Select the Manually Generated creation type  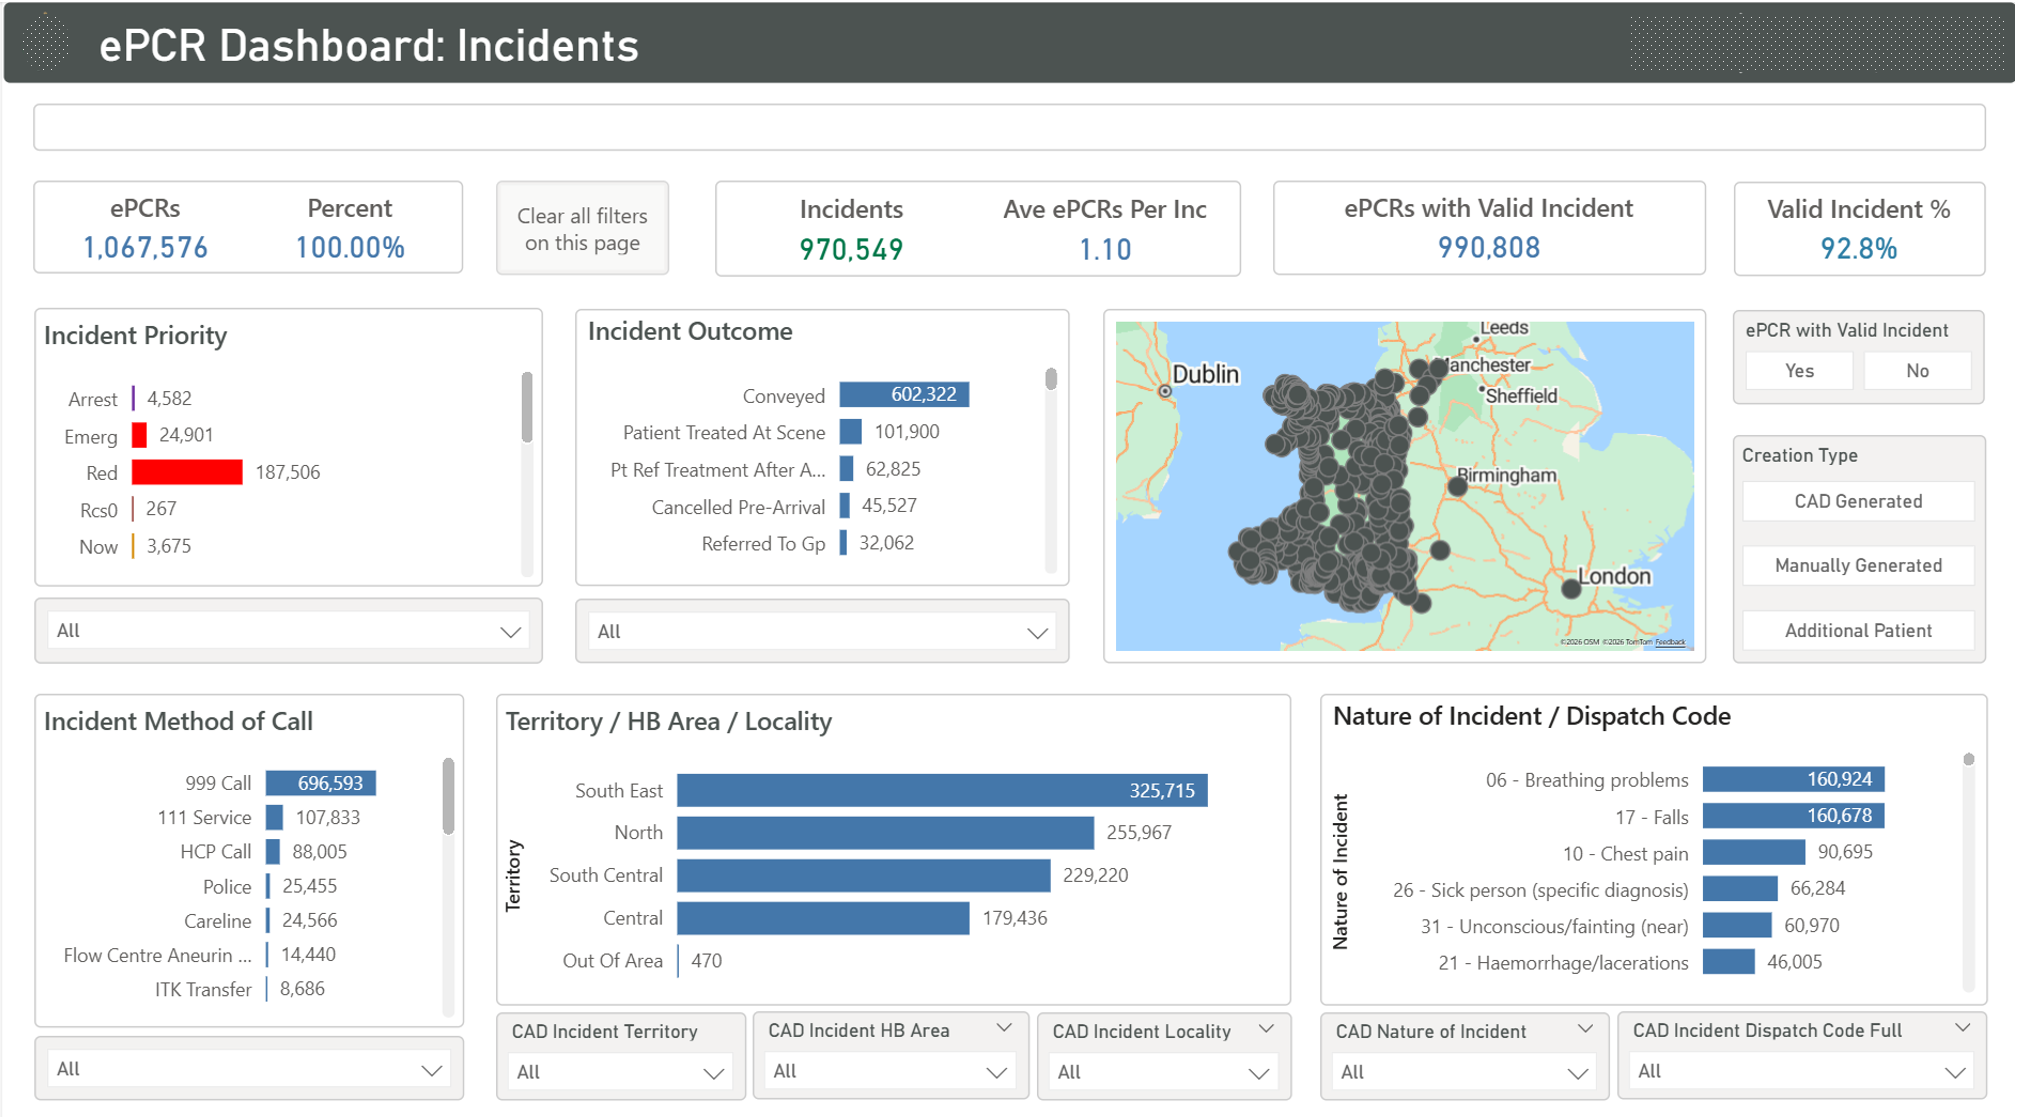(x=1857, y=565)
